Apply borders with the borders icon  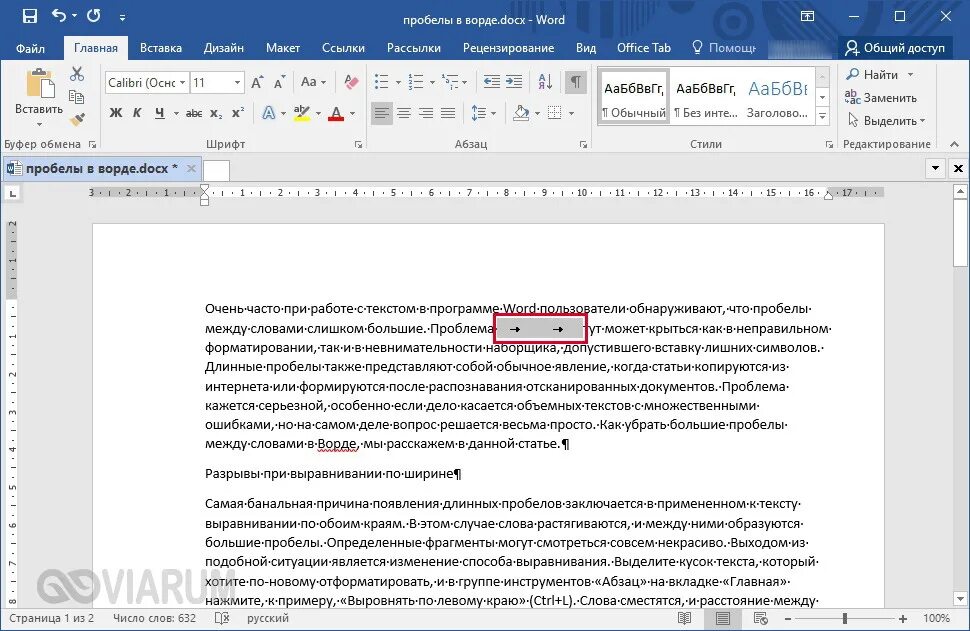555,113
